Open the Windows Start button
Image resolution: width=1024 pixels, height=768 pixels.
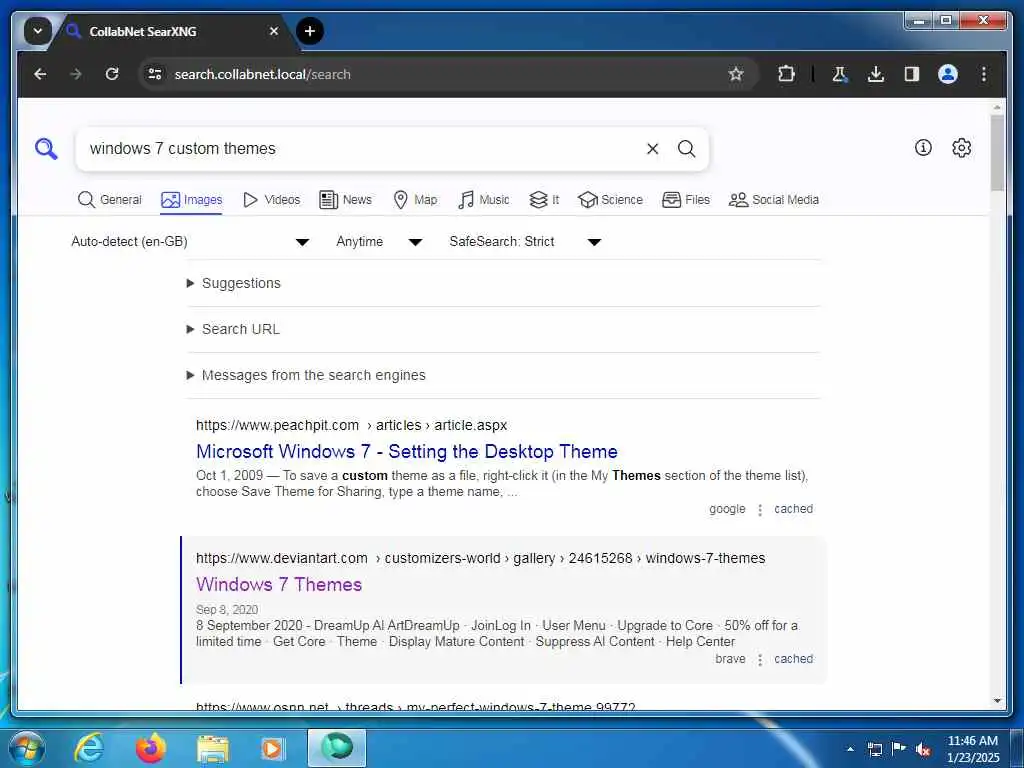coord(27,748)
